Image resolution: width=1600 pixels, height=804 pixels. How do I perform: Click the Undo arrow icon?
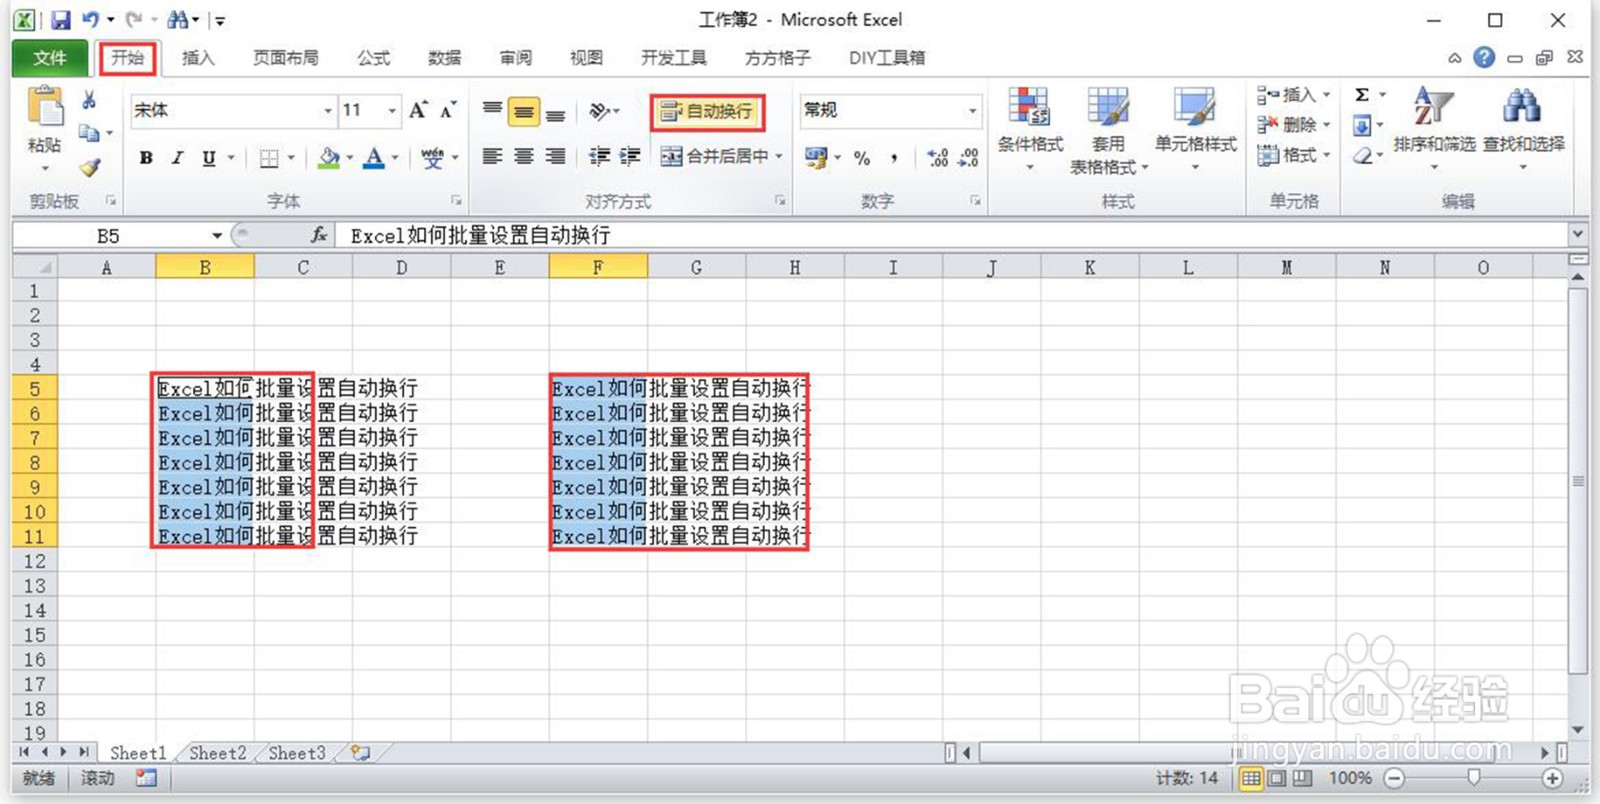(x=91, y=20)
